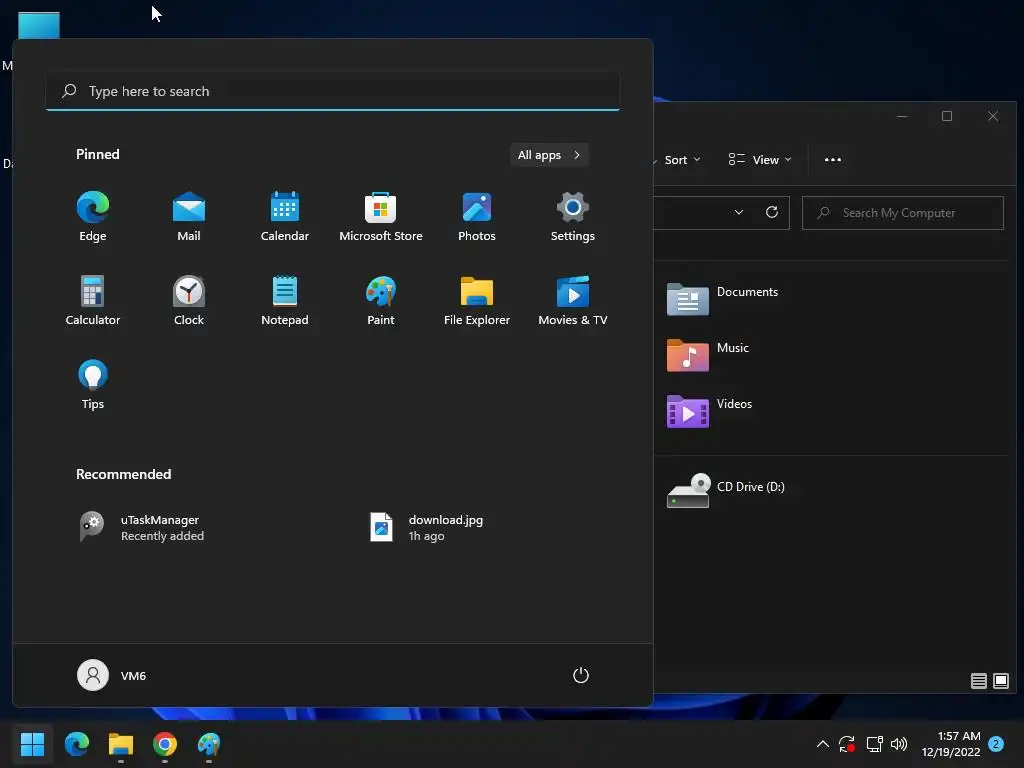Open Google Chrome from the taskbar

[x=165, y=744]
